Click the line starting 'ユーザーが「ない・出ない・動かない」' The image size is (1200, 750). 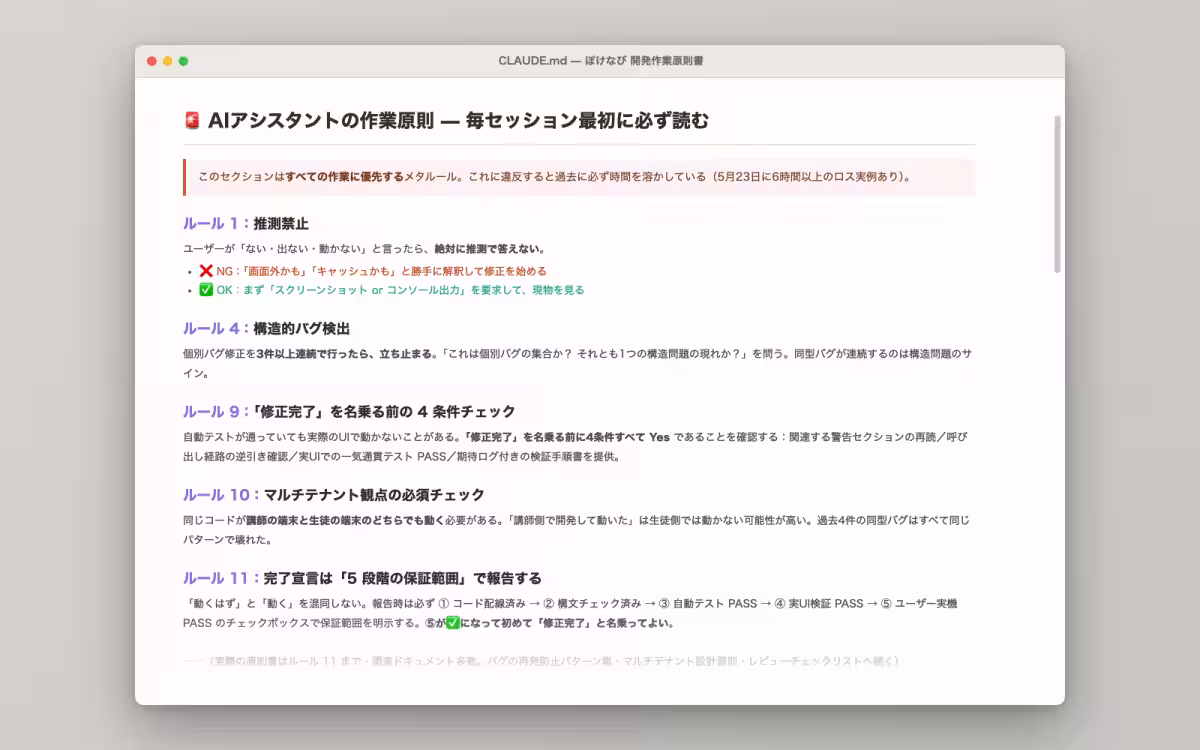(x=364, y=249)
